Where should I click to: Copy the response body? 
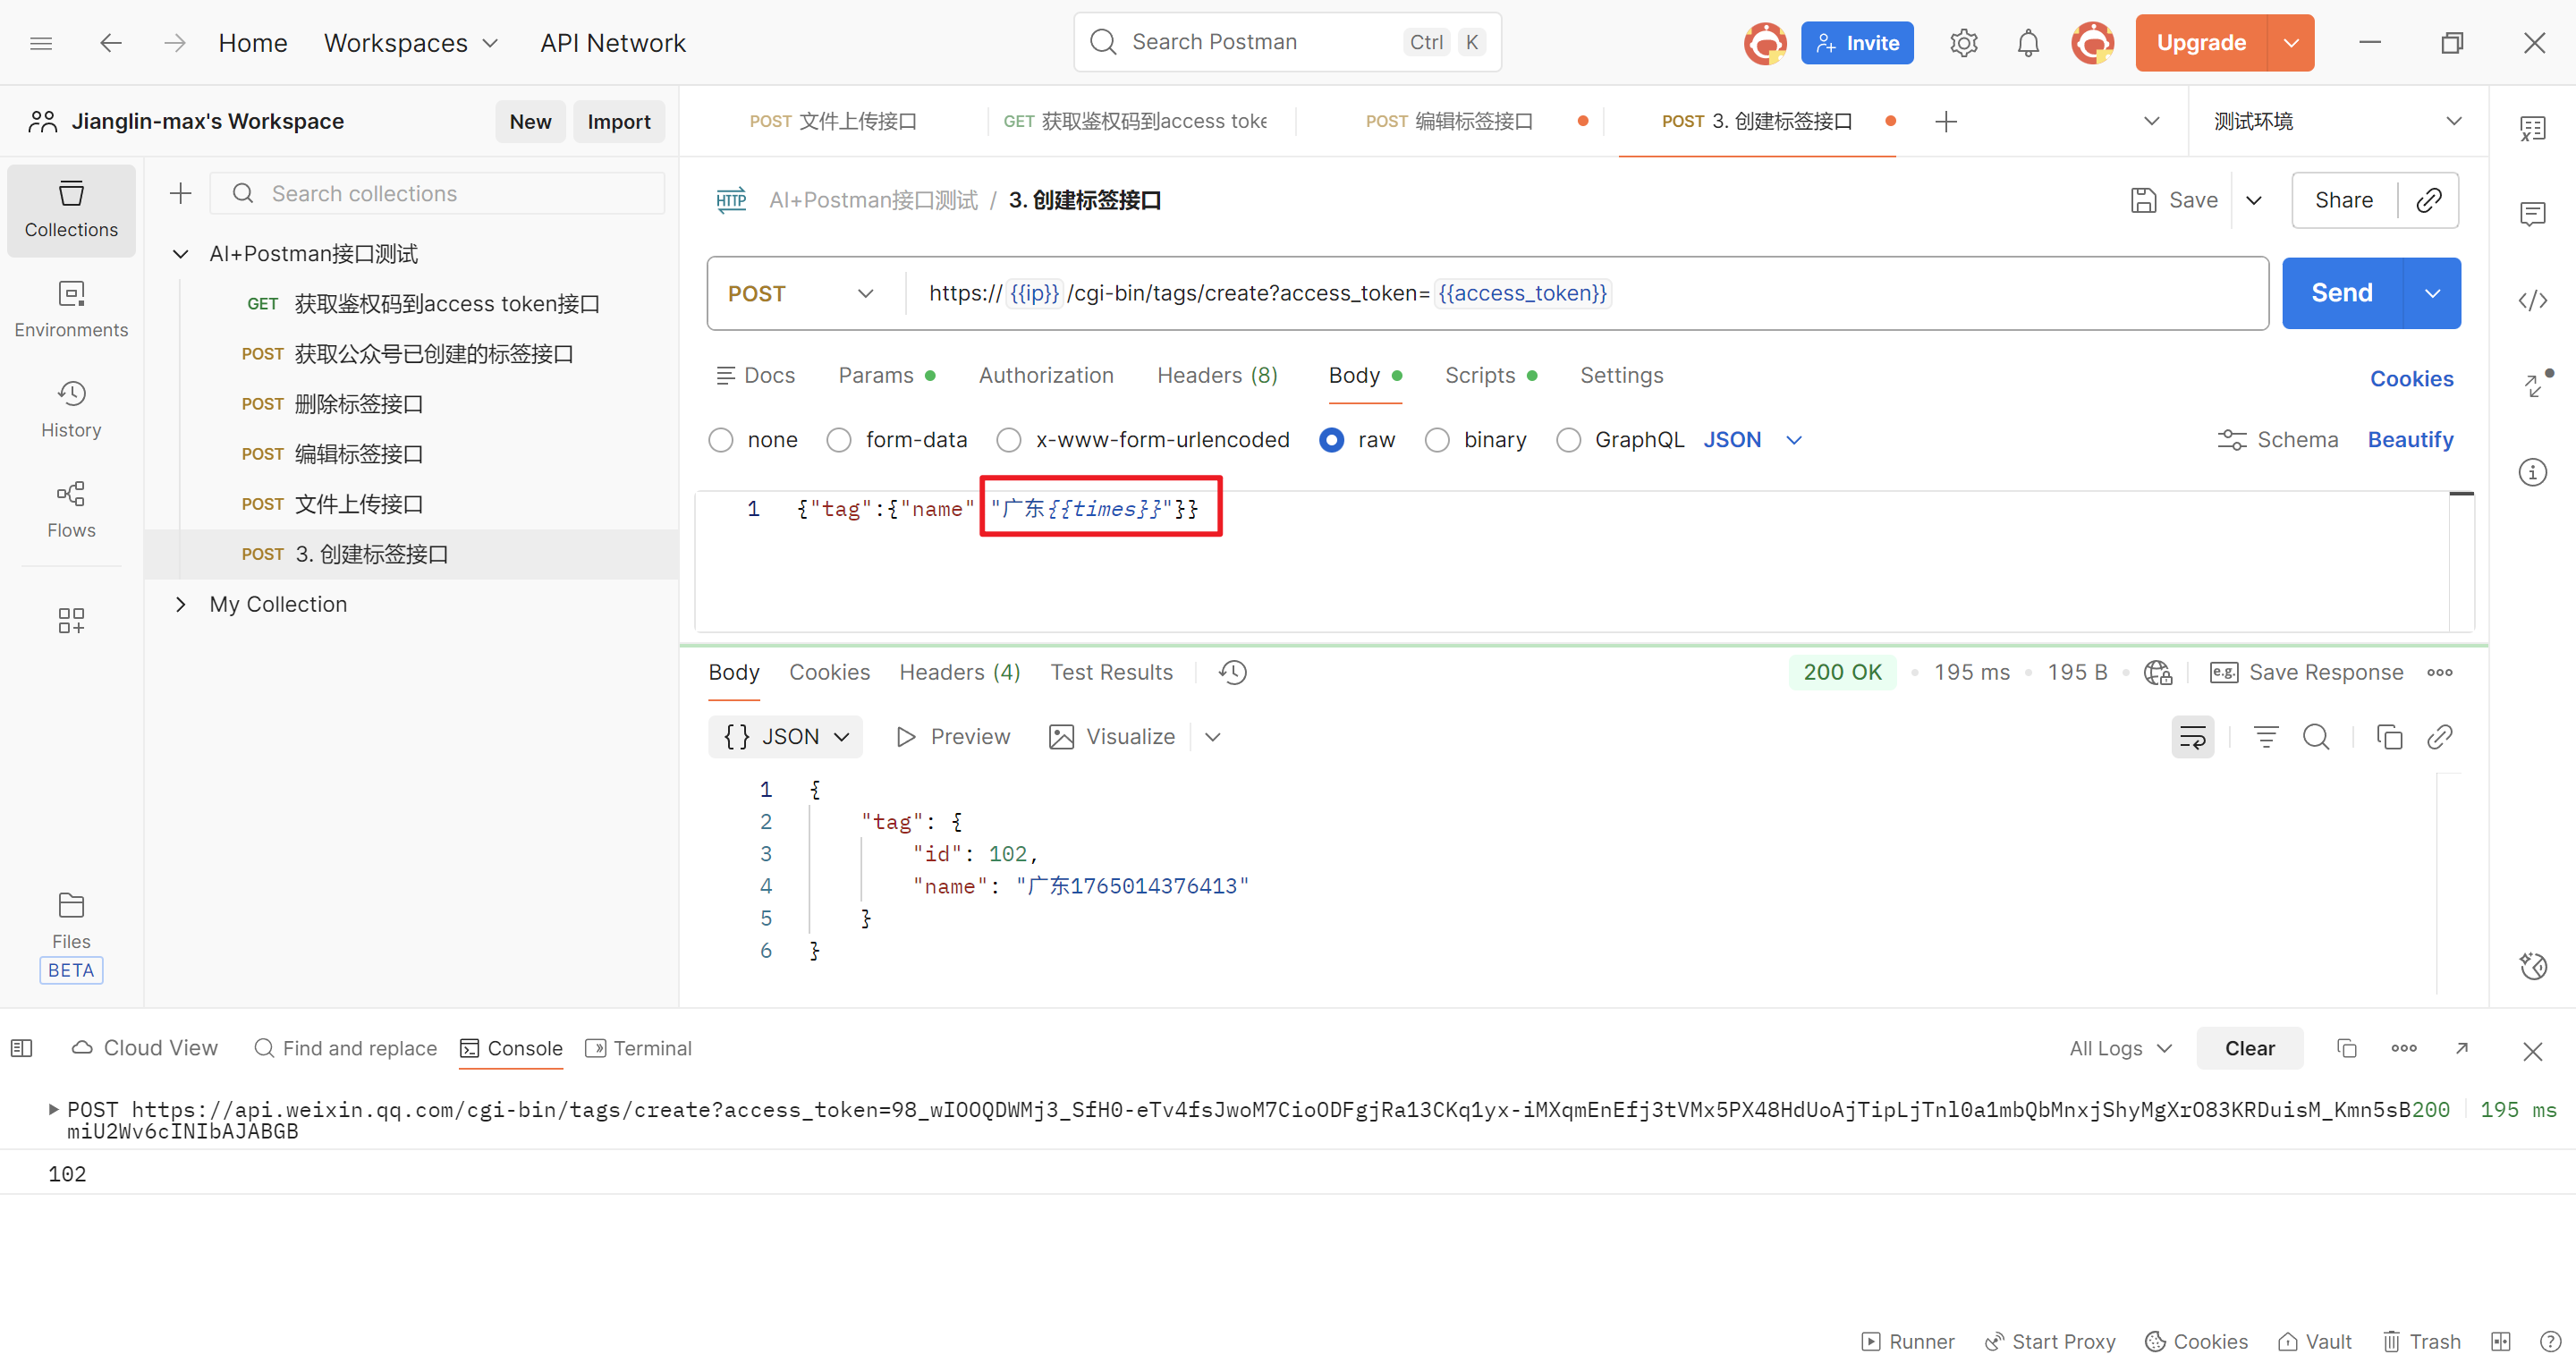(x=2389, y=737)
